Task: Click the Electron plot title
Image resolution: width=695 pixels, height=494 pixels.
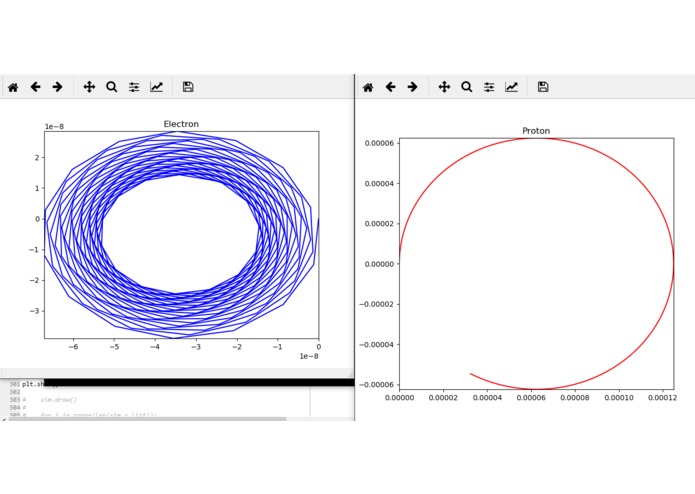Action: [x=181, y=124]
